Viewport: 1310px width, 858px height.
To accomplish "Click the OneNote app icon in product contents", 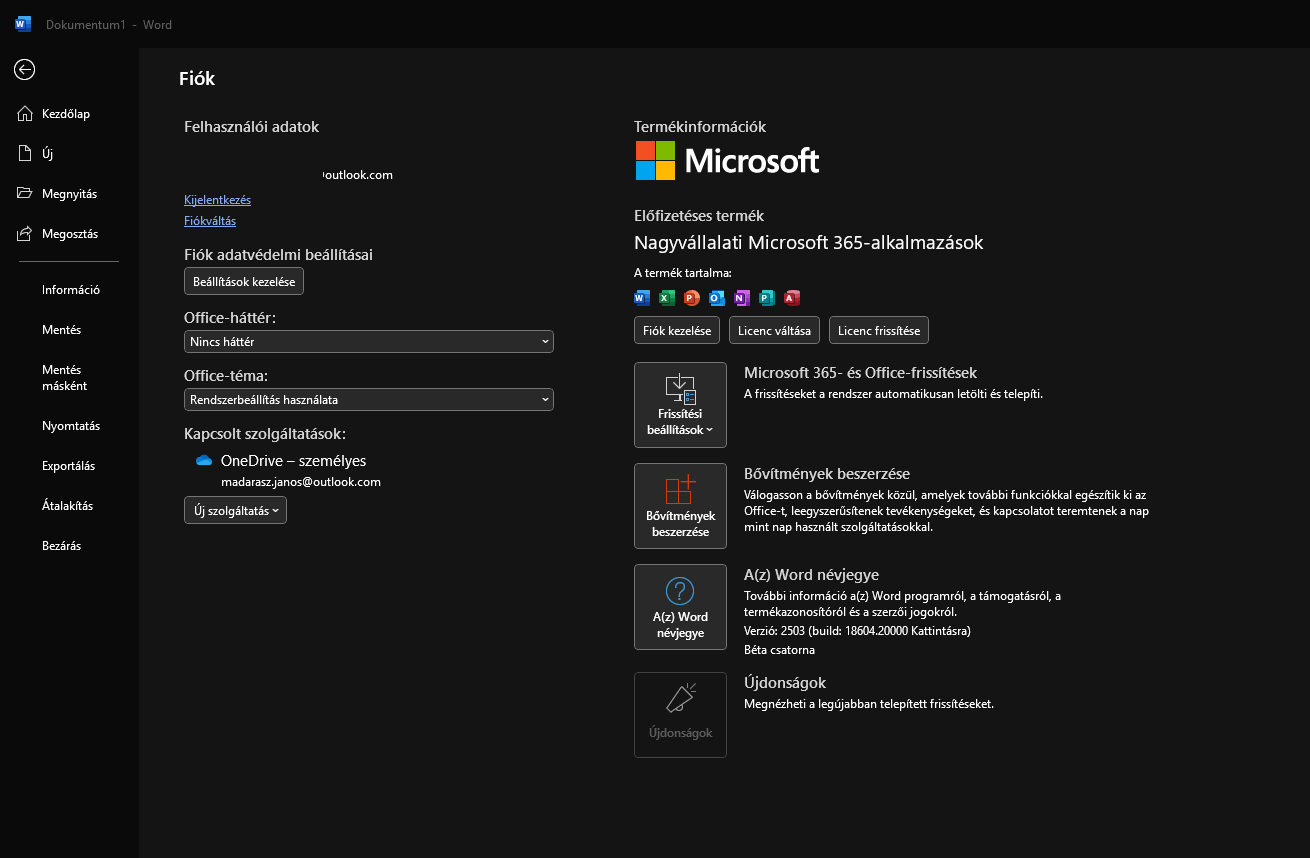I will (742, 297).
